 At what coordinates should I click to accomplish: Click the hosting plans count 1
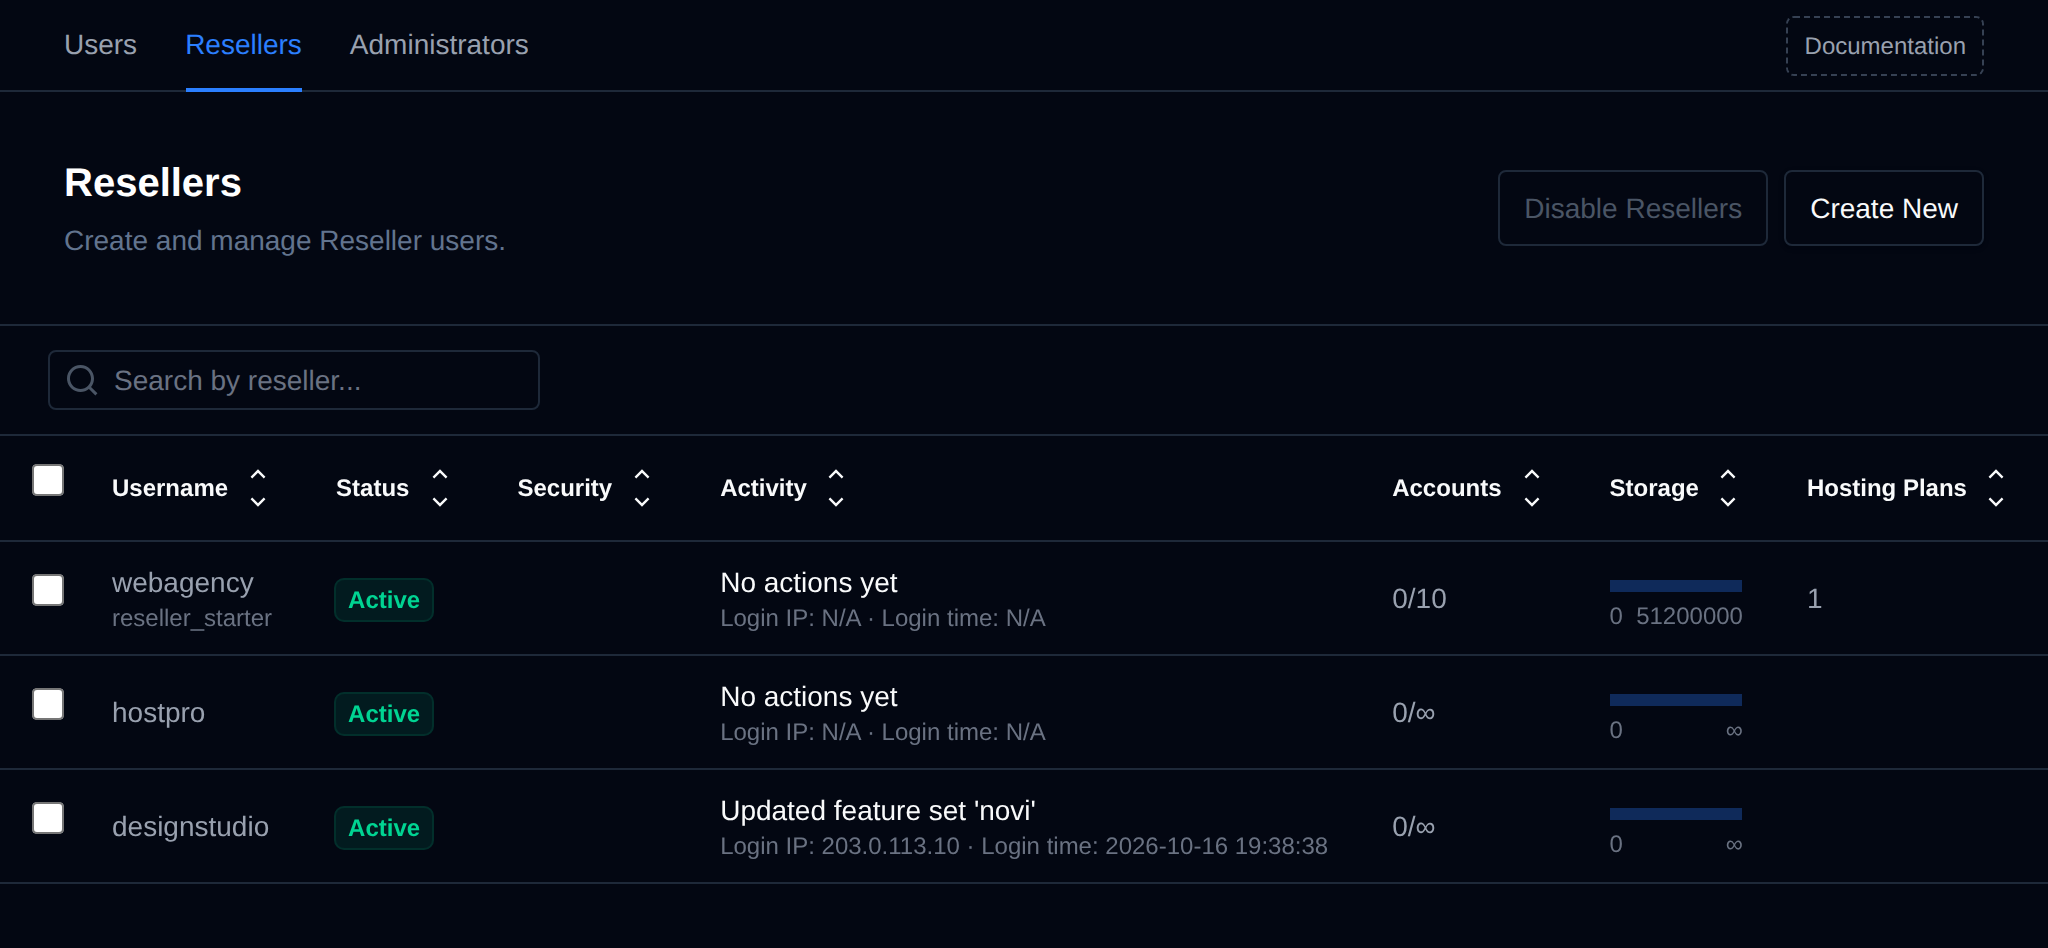point(1814,598)
